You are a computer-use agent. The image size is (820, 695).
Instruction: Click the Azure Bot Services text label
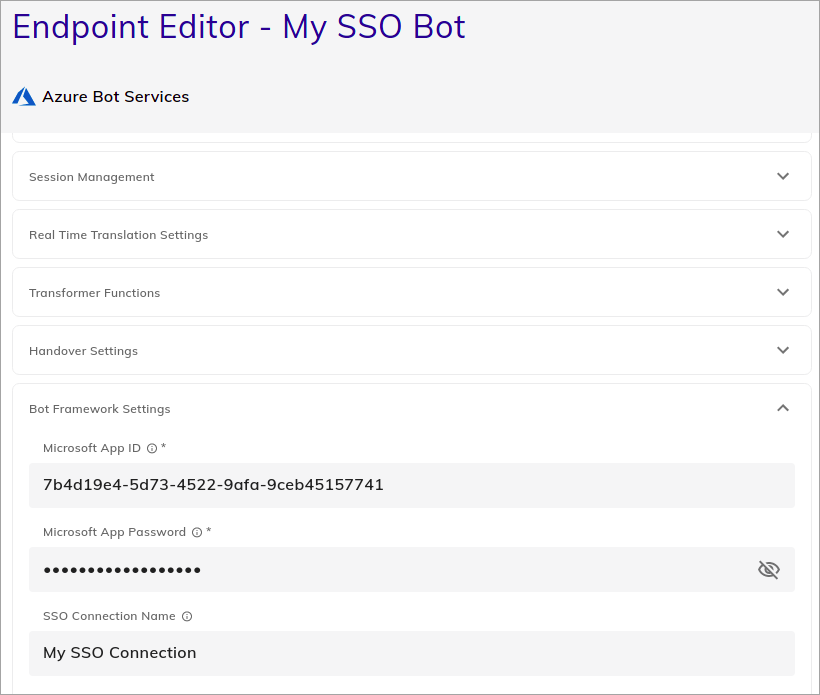pyautogui.click(x=116, y=97)
